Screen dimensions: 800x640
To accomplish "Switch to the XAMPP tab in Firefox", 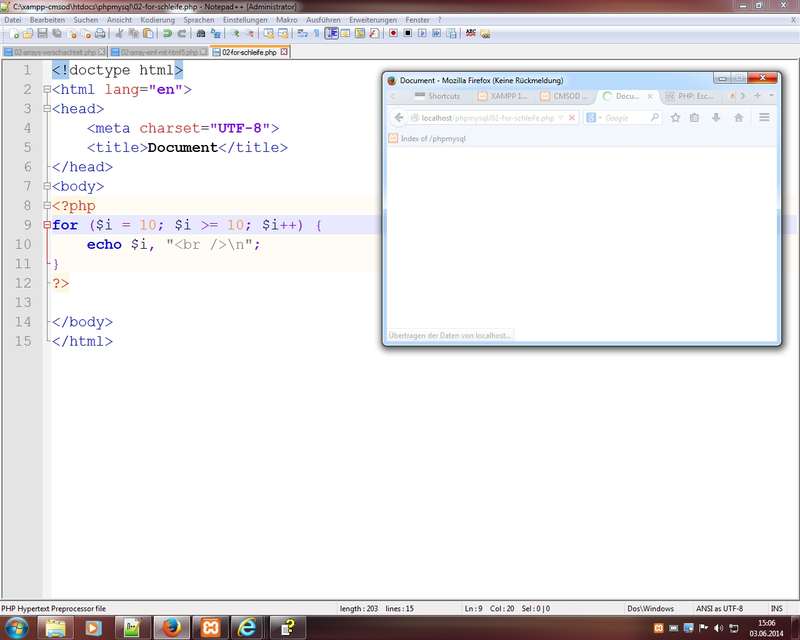I will [x=503, y=96].
